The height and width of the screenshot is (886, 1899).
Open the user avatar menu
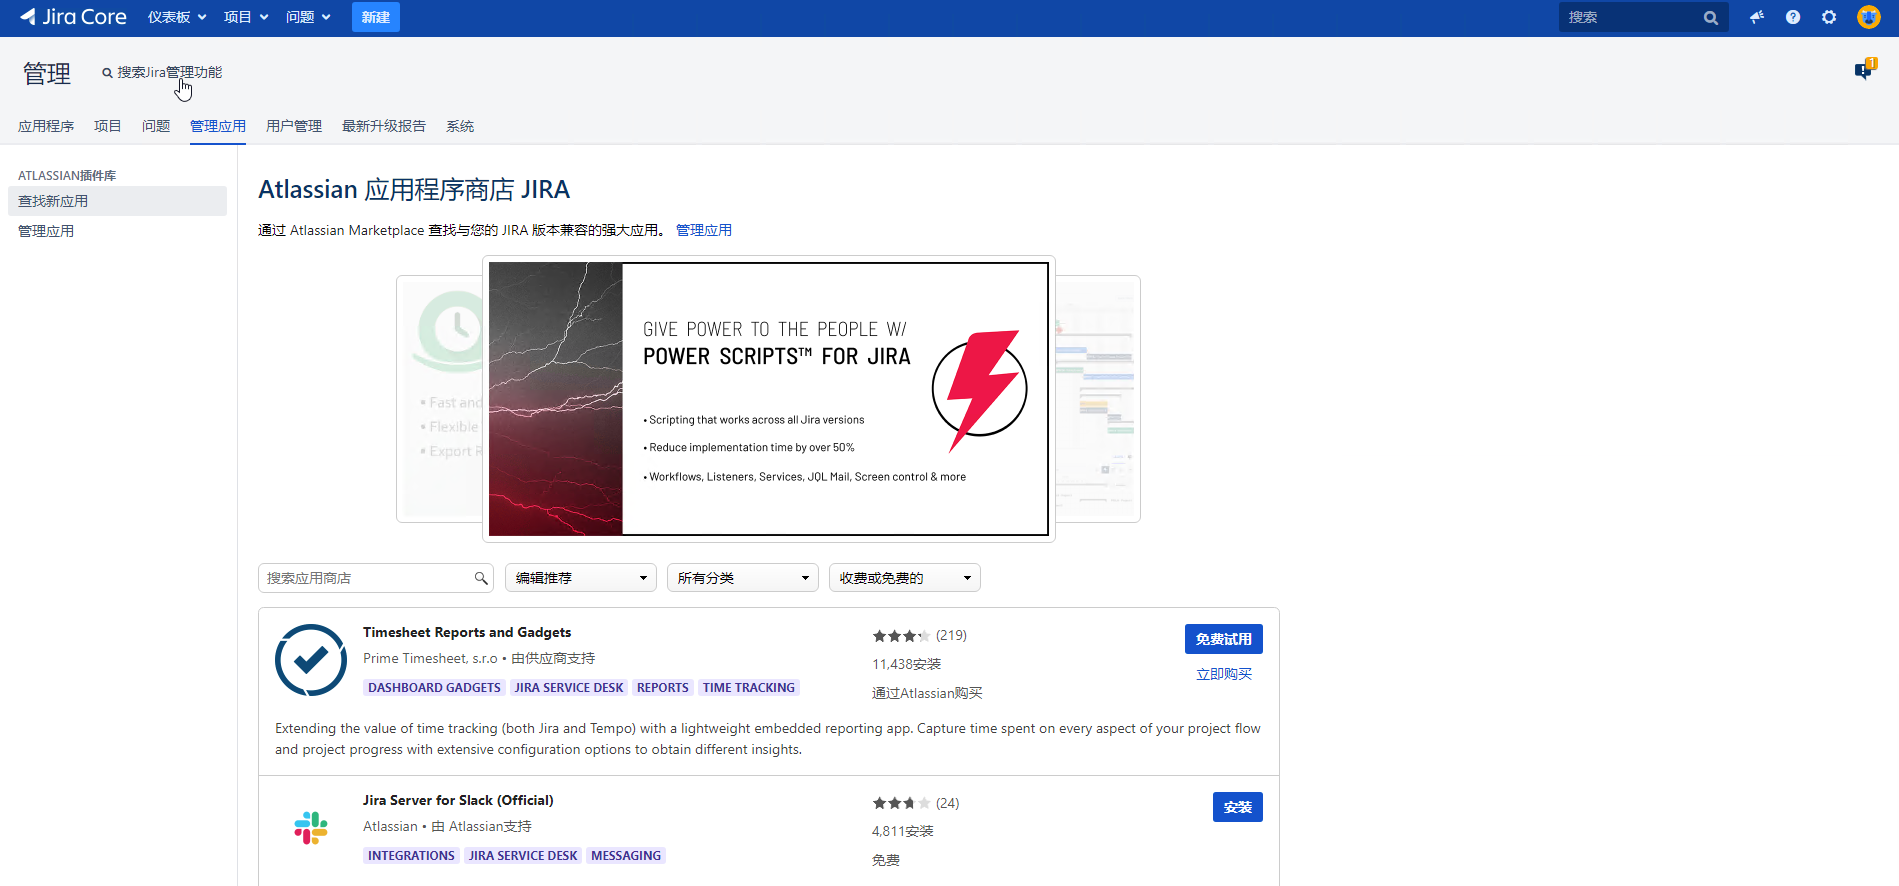click(x=1868, y=17)
